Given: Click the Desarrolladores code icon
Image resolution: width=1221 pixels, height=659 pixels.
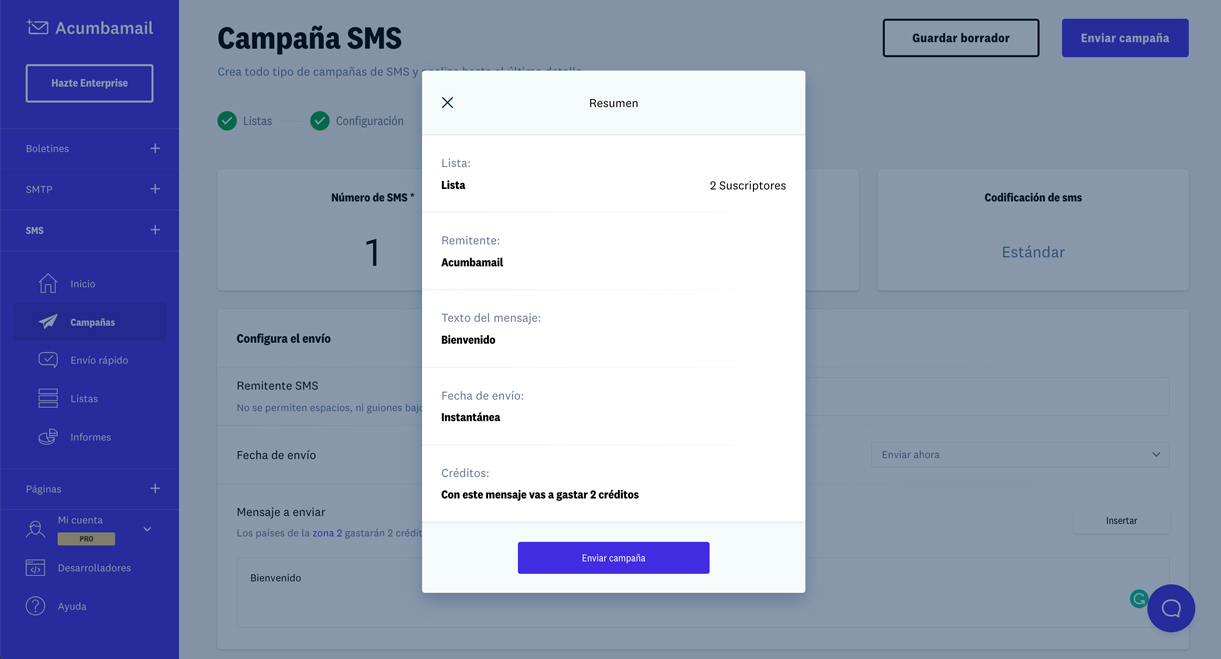Looking at the screenshot, I should click(x=36, y=568).
